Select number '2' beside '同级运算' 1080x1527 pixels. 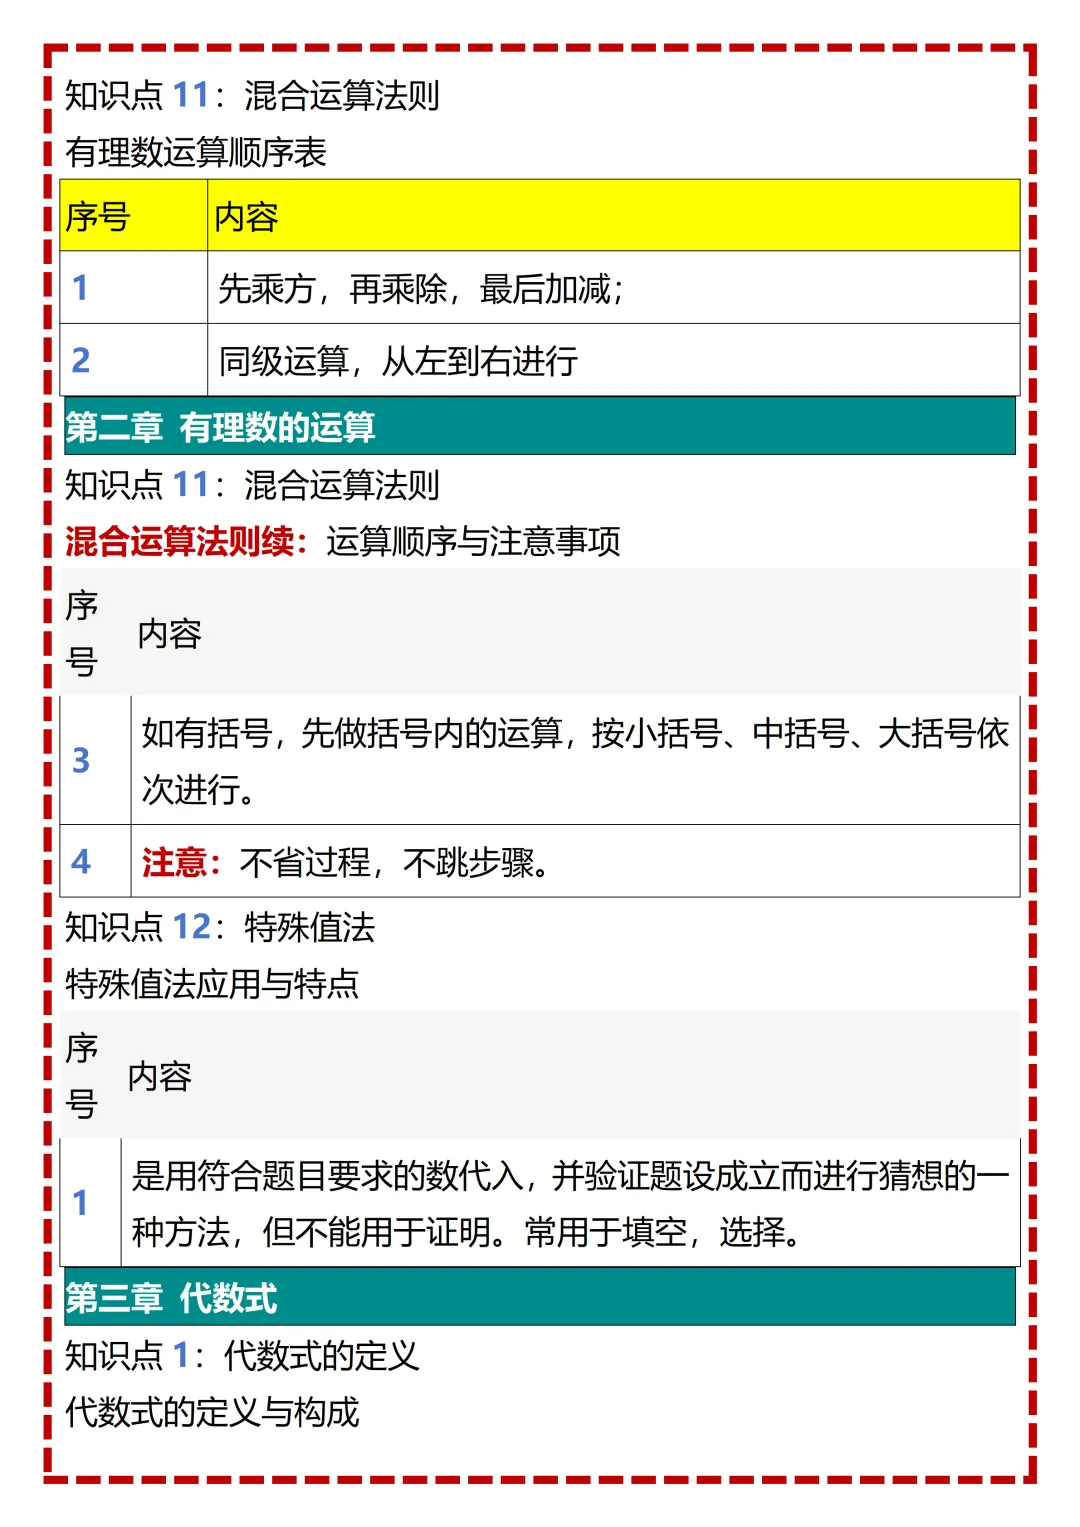[x=81, y=360]
